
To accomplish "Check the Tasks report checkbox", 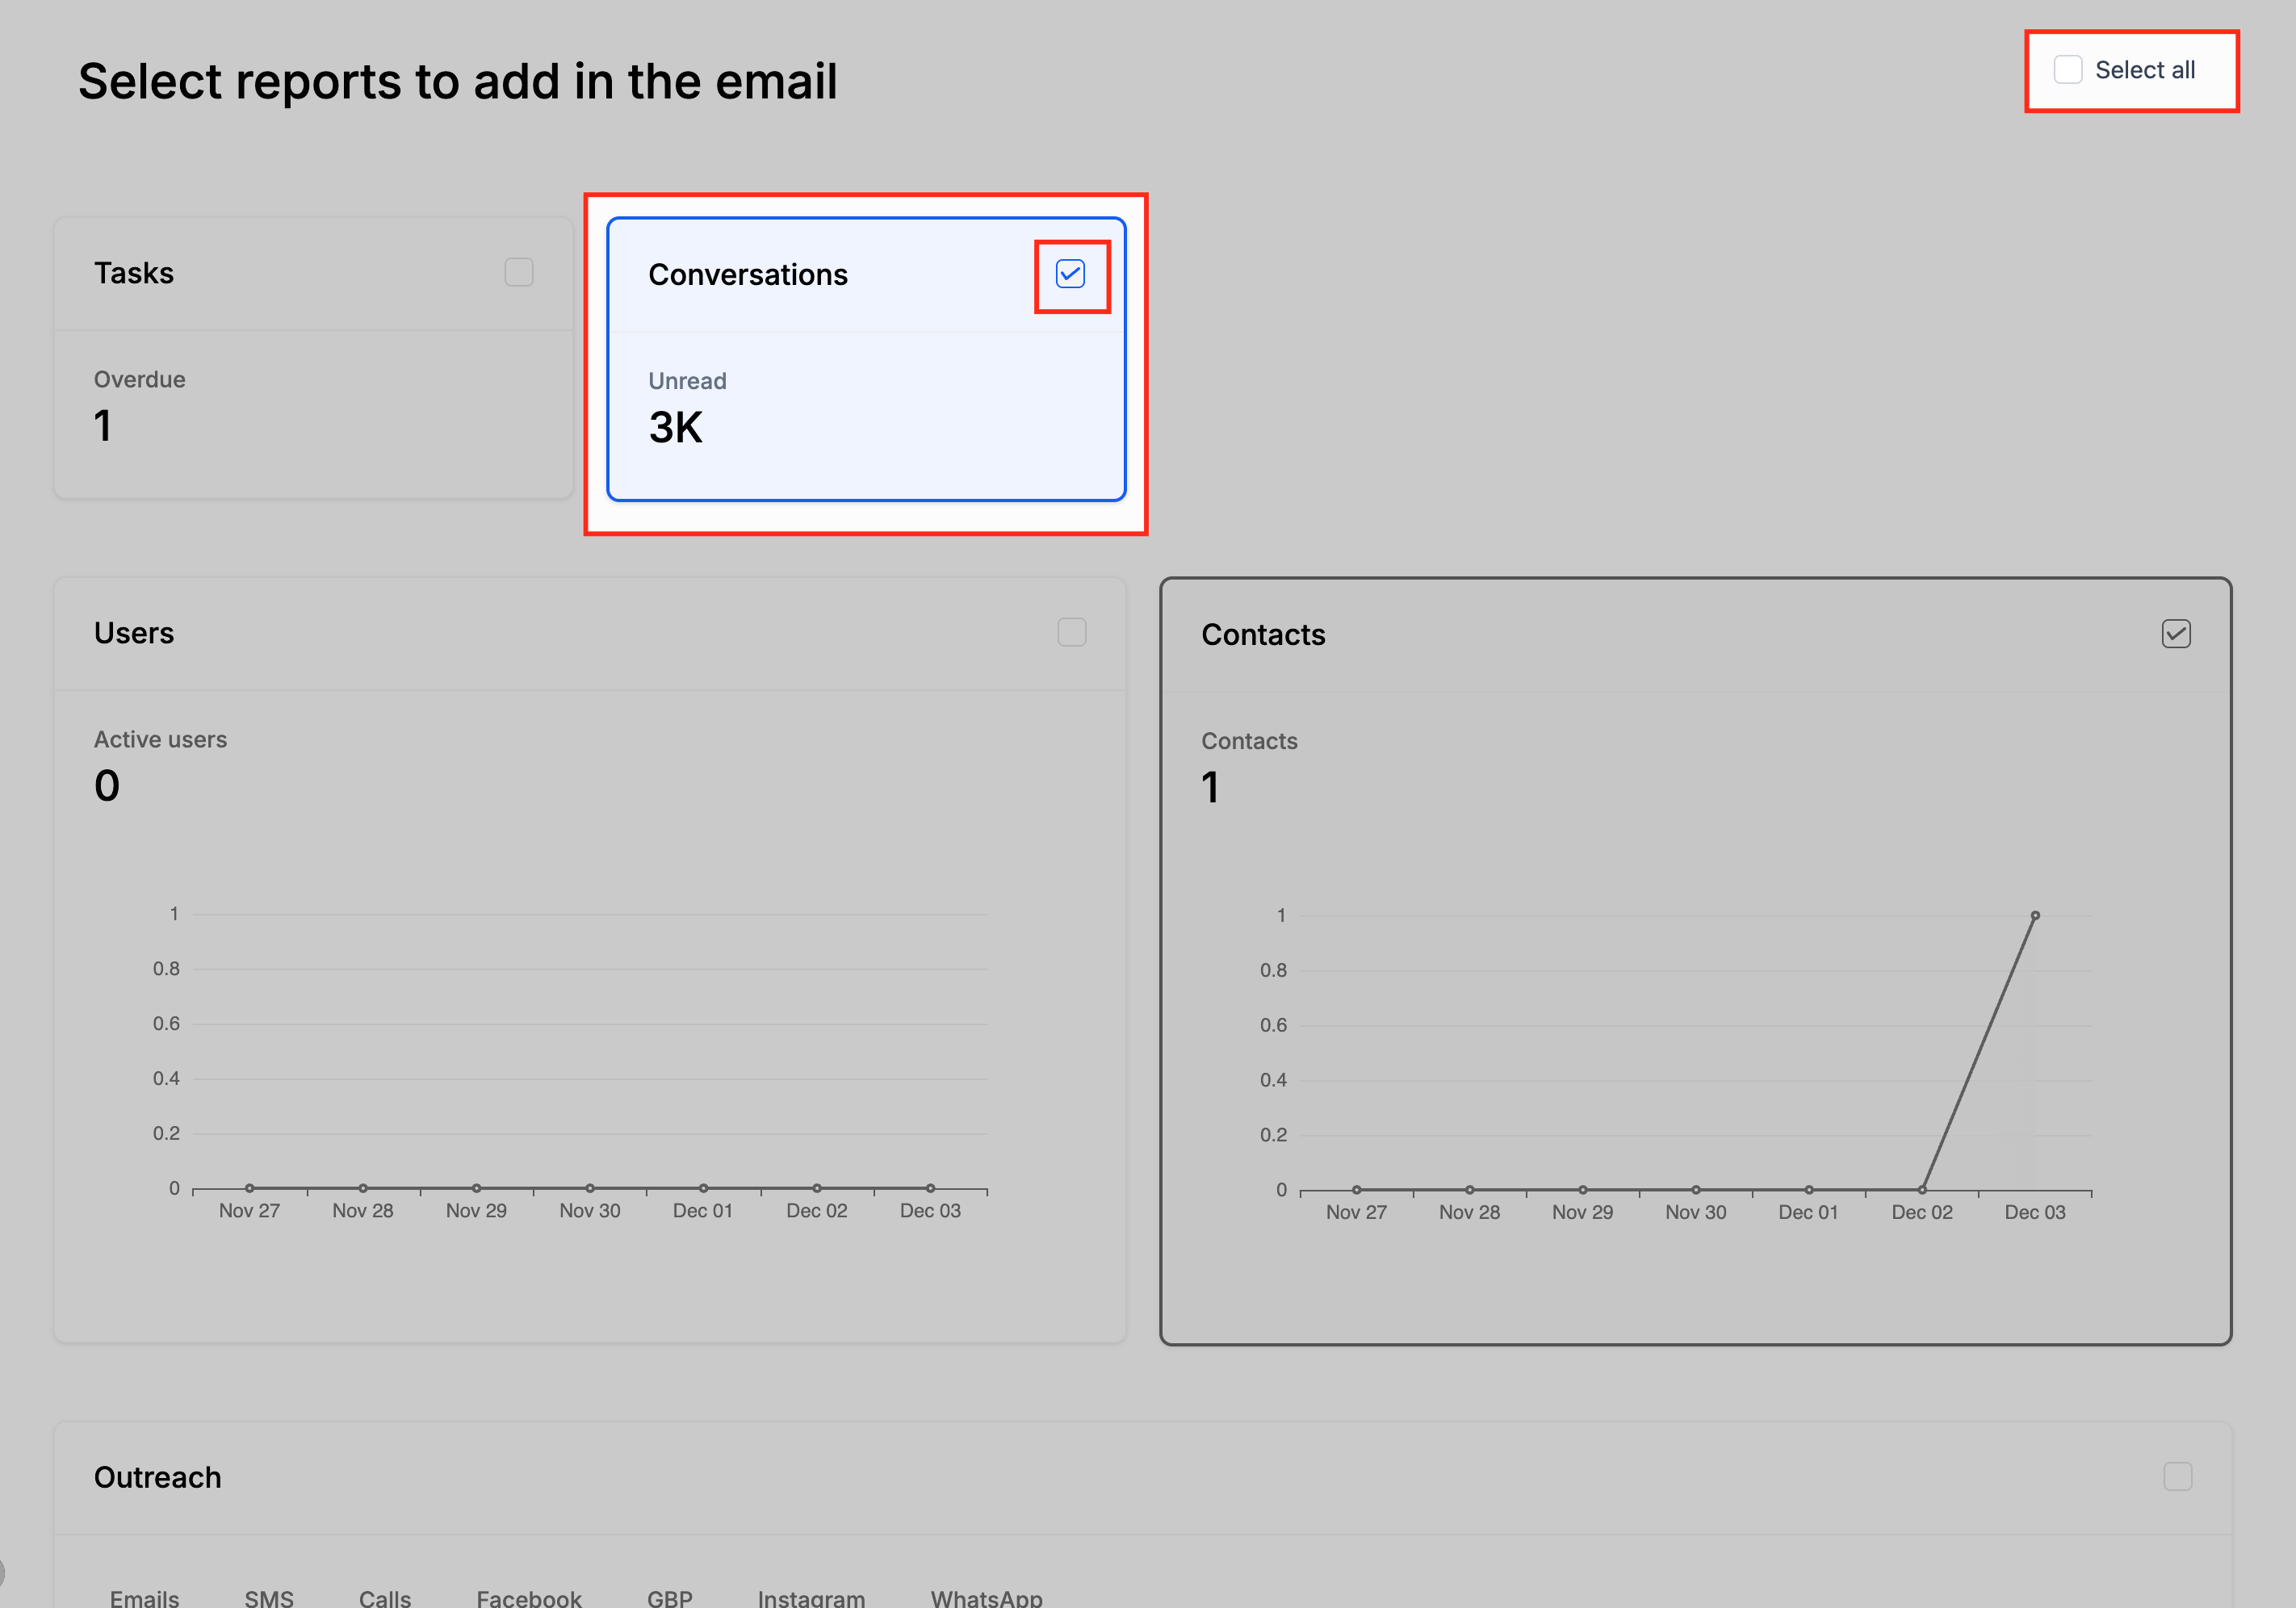I will [518, 272].
